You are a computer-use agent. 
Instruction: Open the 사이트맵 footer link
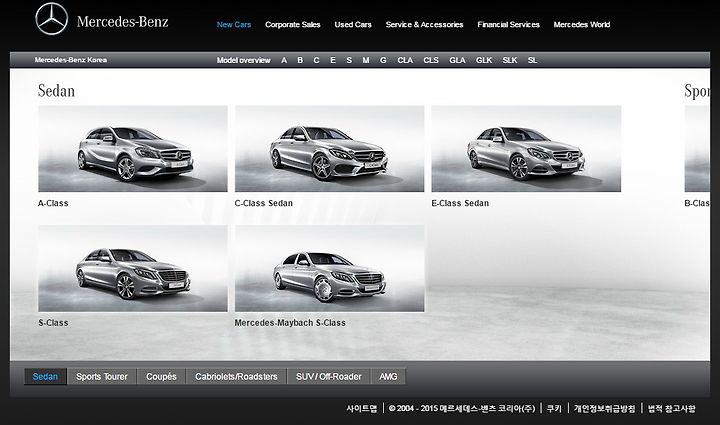point(362,408)
